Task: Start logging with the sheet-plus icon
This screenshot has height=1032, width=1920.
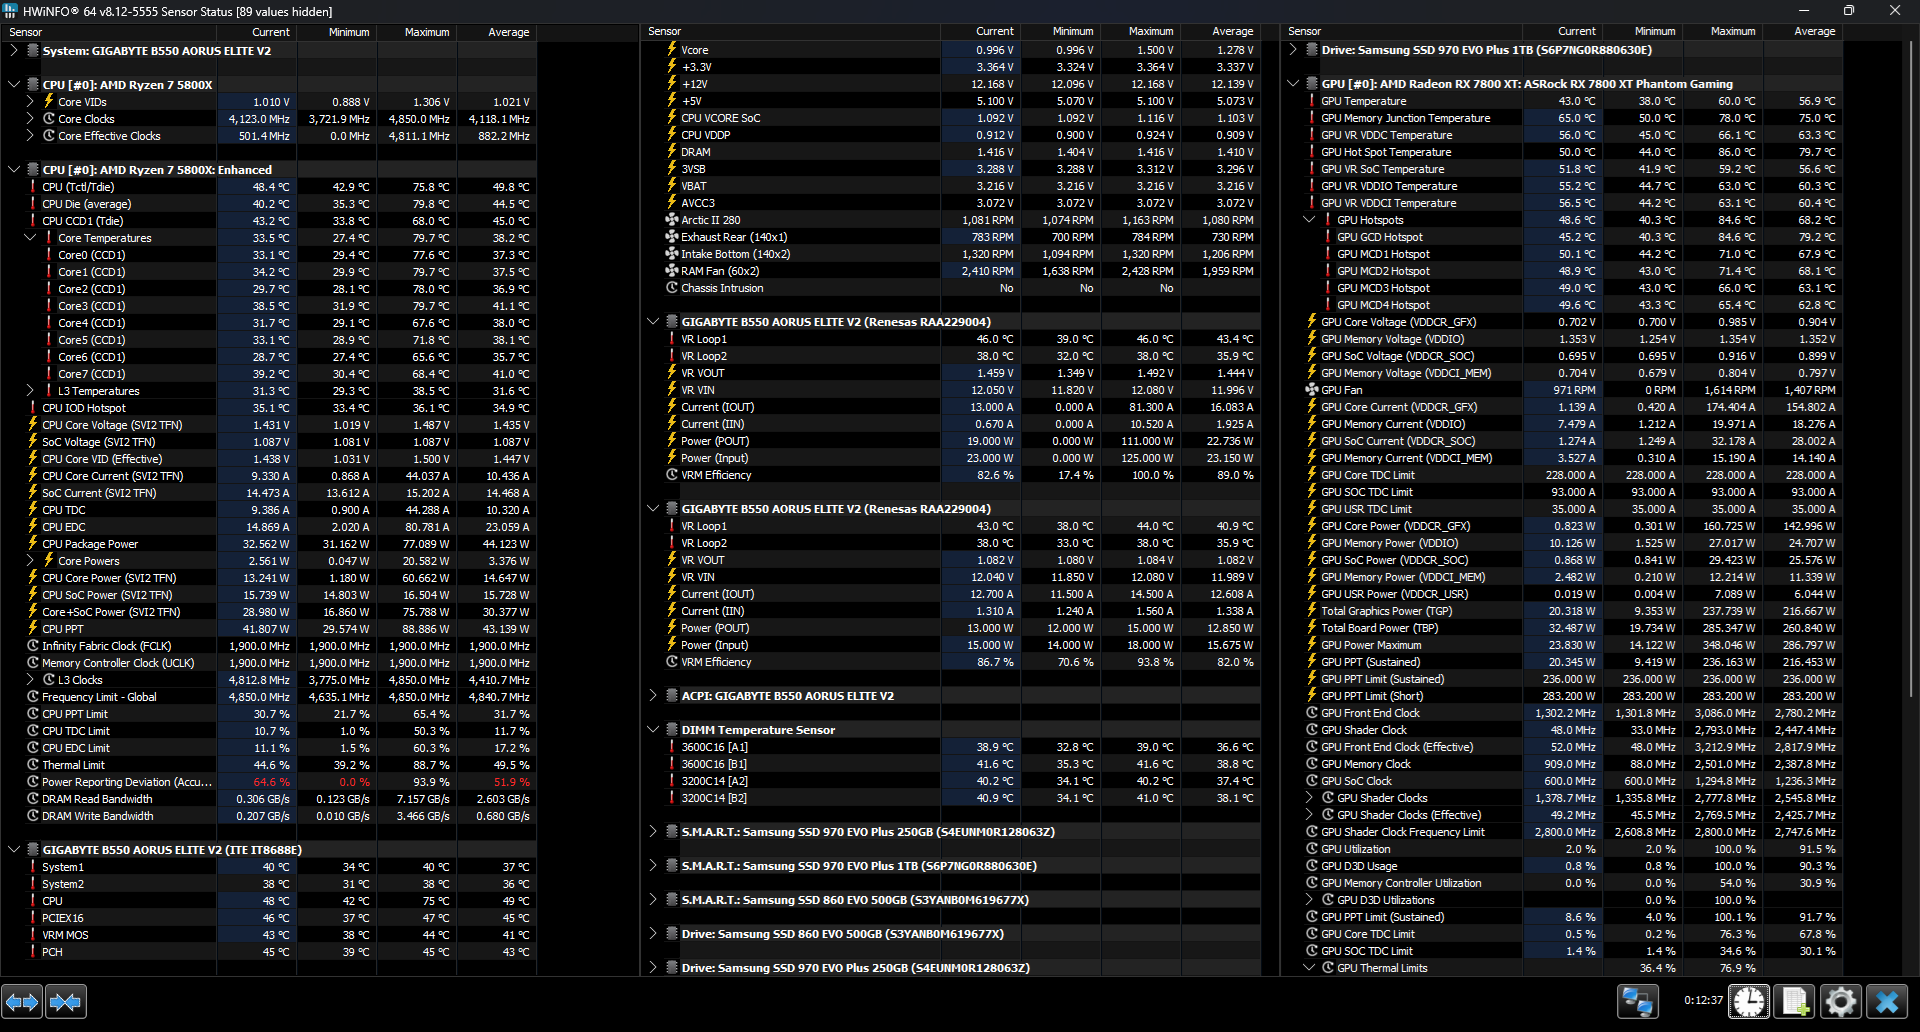Action: [1795, 1001]
